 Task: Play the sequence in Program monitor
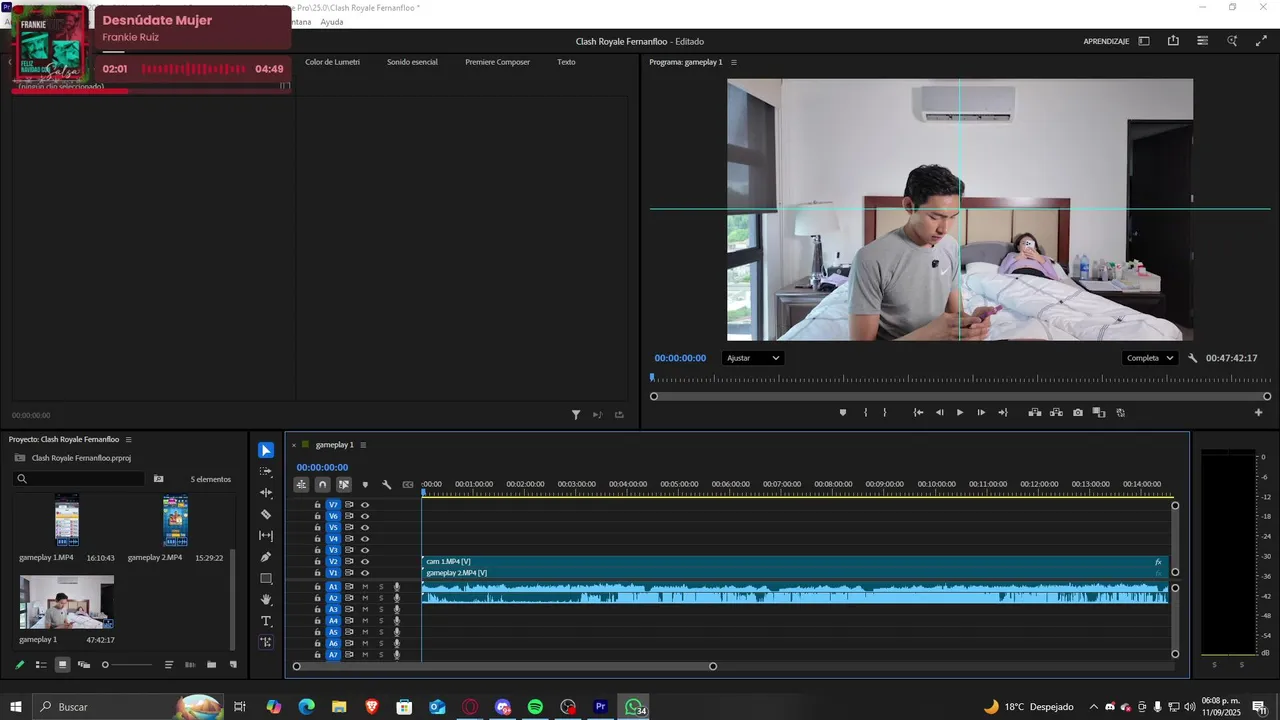(x=960, y=412)
